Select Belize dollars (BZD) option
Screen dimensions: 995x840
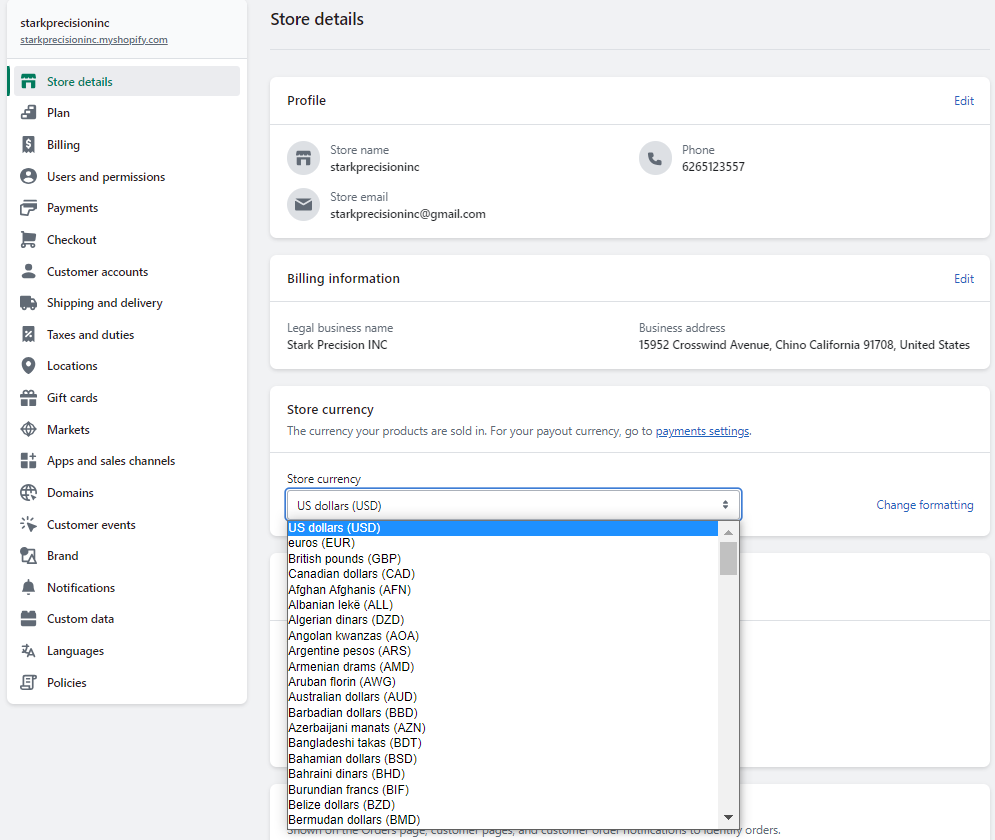[x=503, y=804]
